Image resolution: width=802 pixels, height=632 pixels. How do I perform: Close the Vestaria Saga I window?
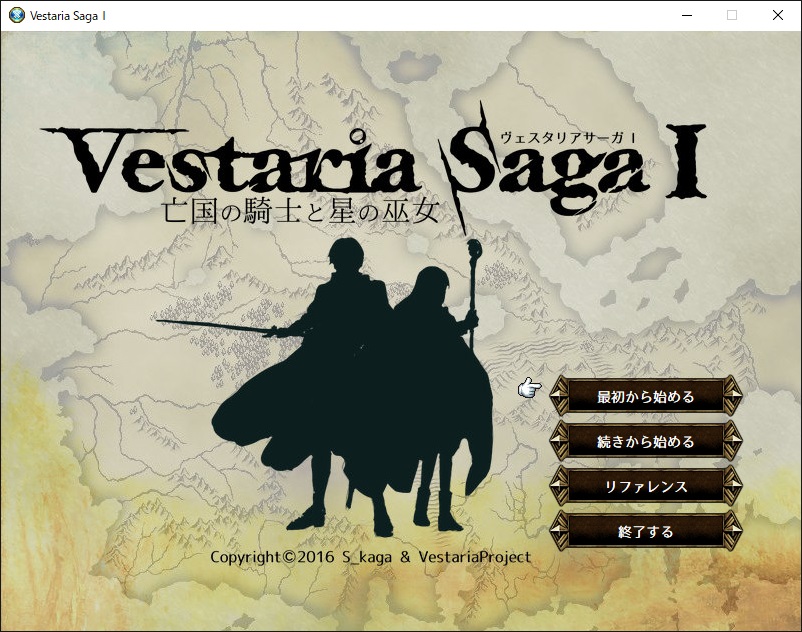(778, 15)
